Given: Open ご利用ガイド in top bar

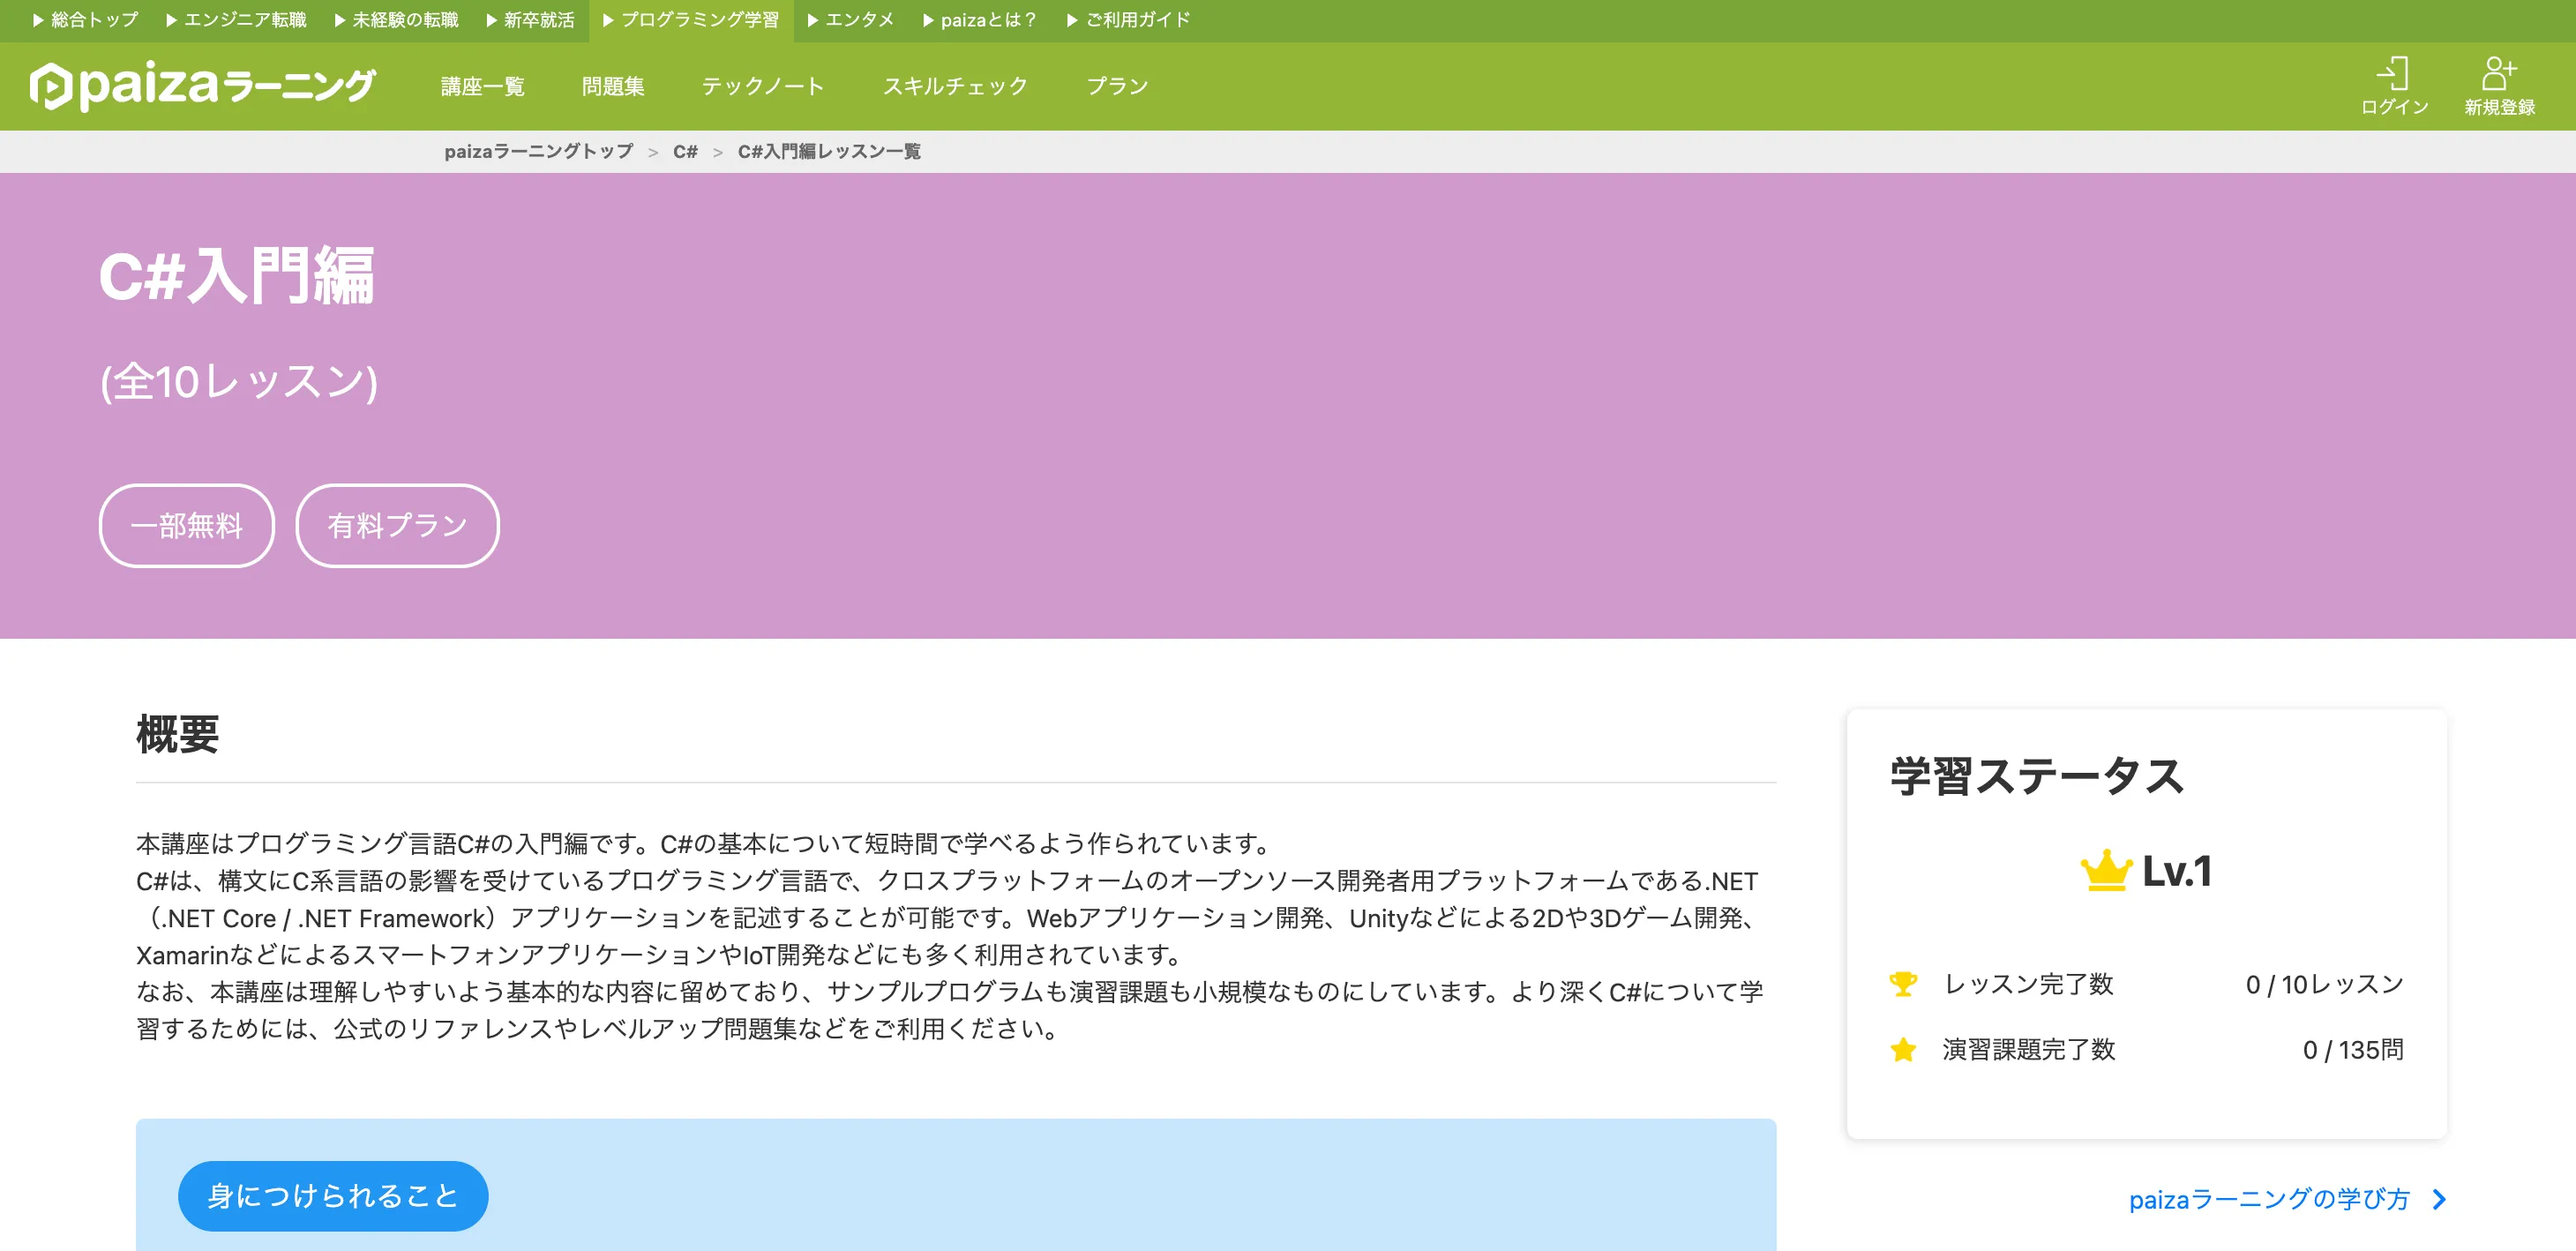Looking at the screenshot, I should pyautogui.click(x=1129, y=20).
